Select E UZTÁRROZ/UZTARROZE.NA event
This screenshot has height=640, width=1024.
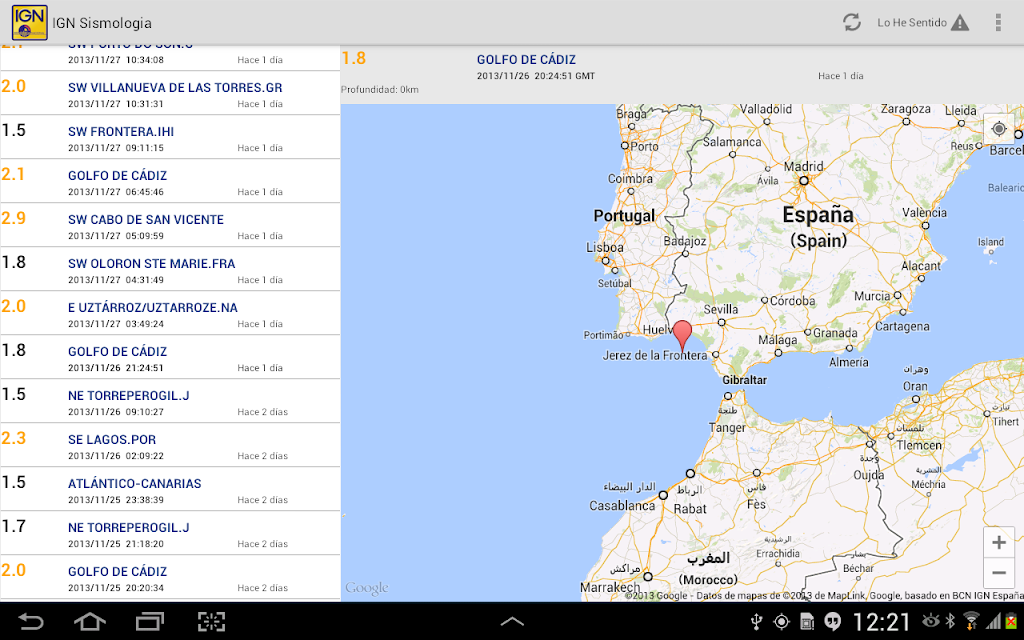tap(170, 313)
